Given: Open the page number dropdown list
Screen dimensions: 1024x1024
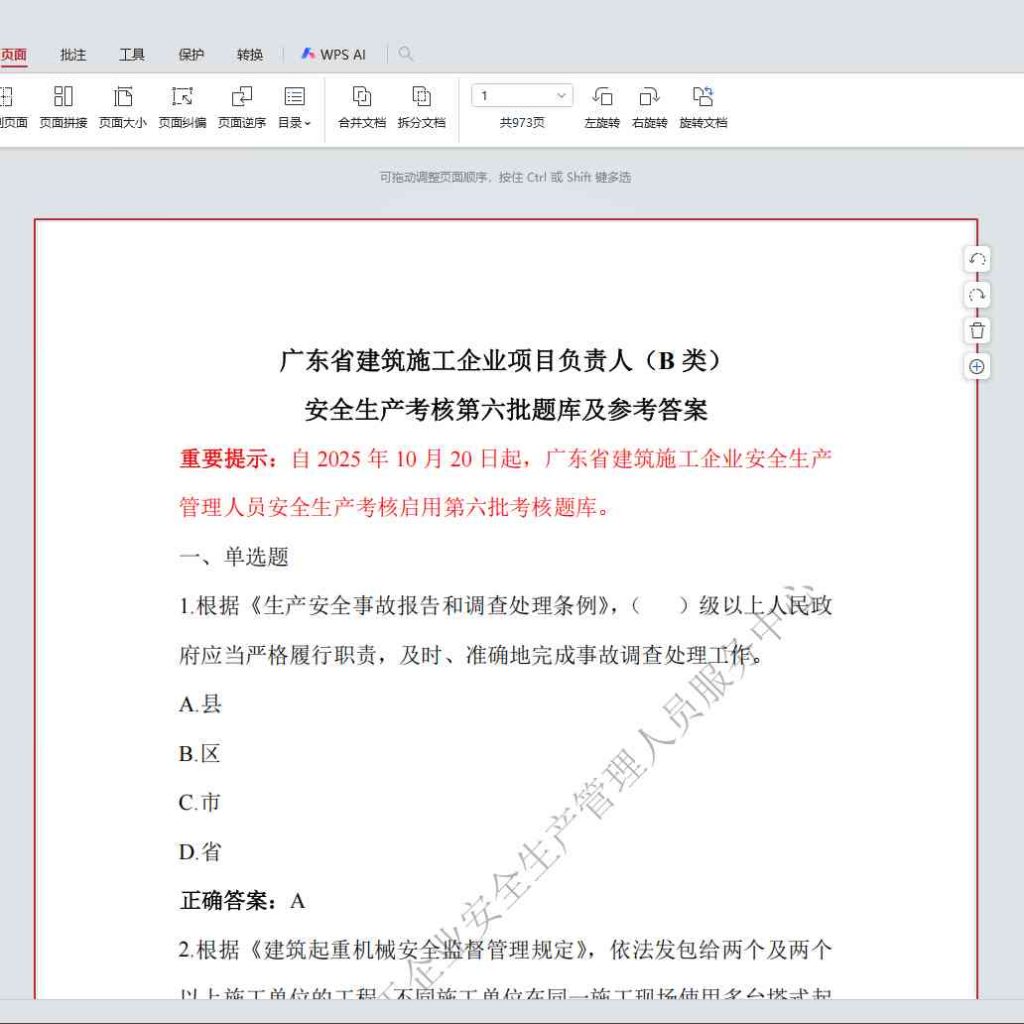Looking at the screenshot, I should click(561, 95).
